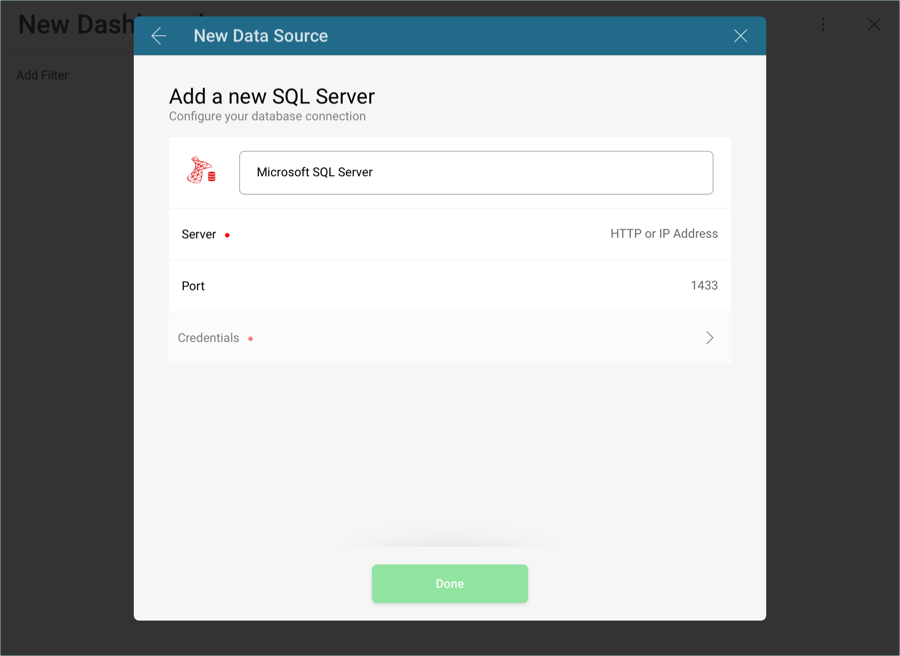
Task: Click the 'Configure your database connection' subtitle
Action: tap(267, 116)
